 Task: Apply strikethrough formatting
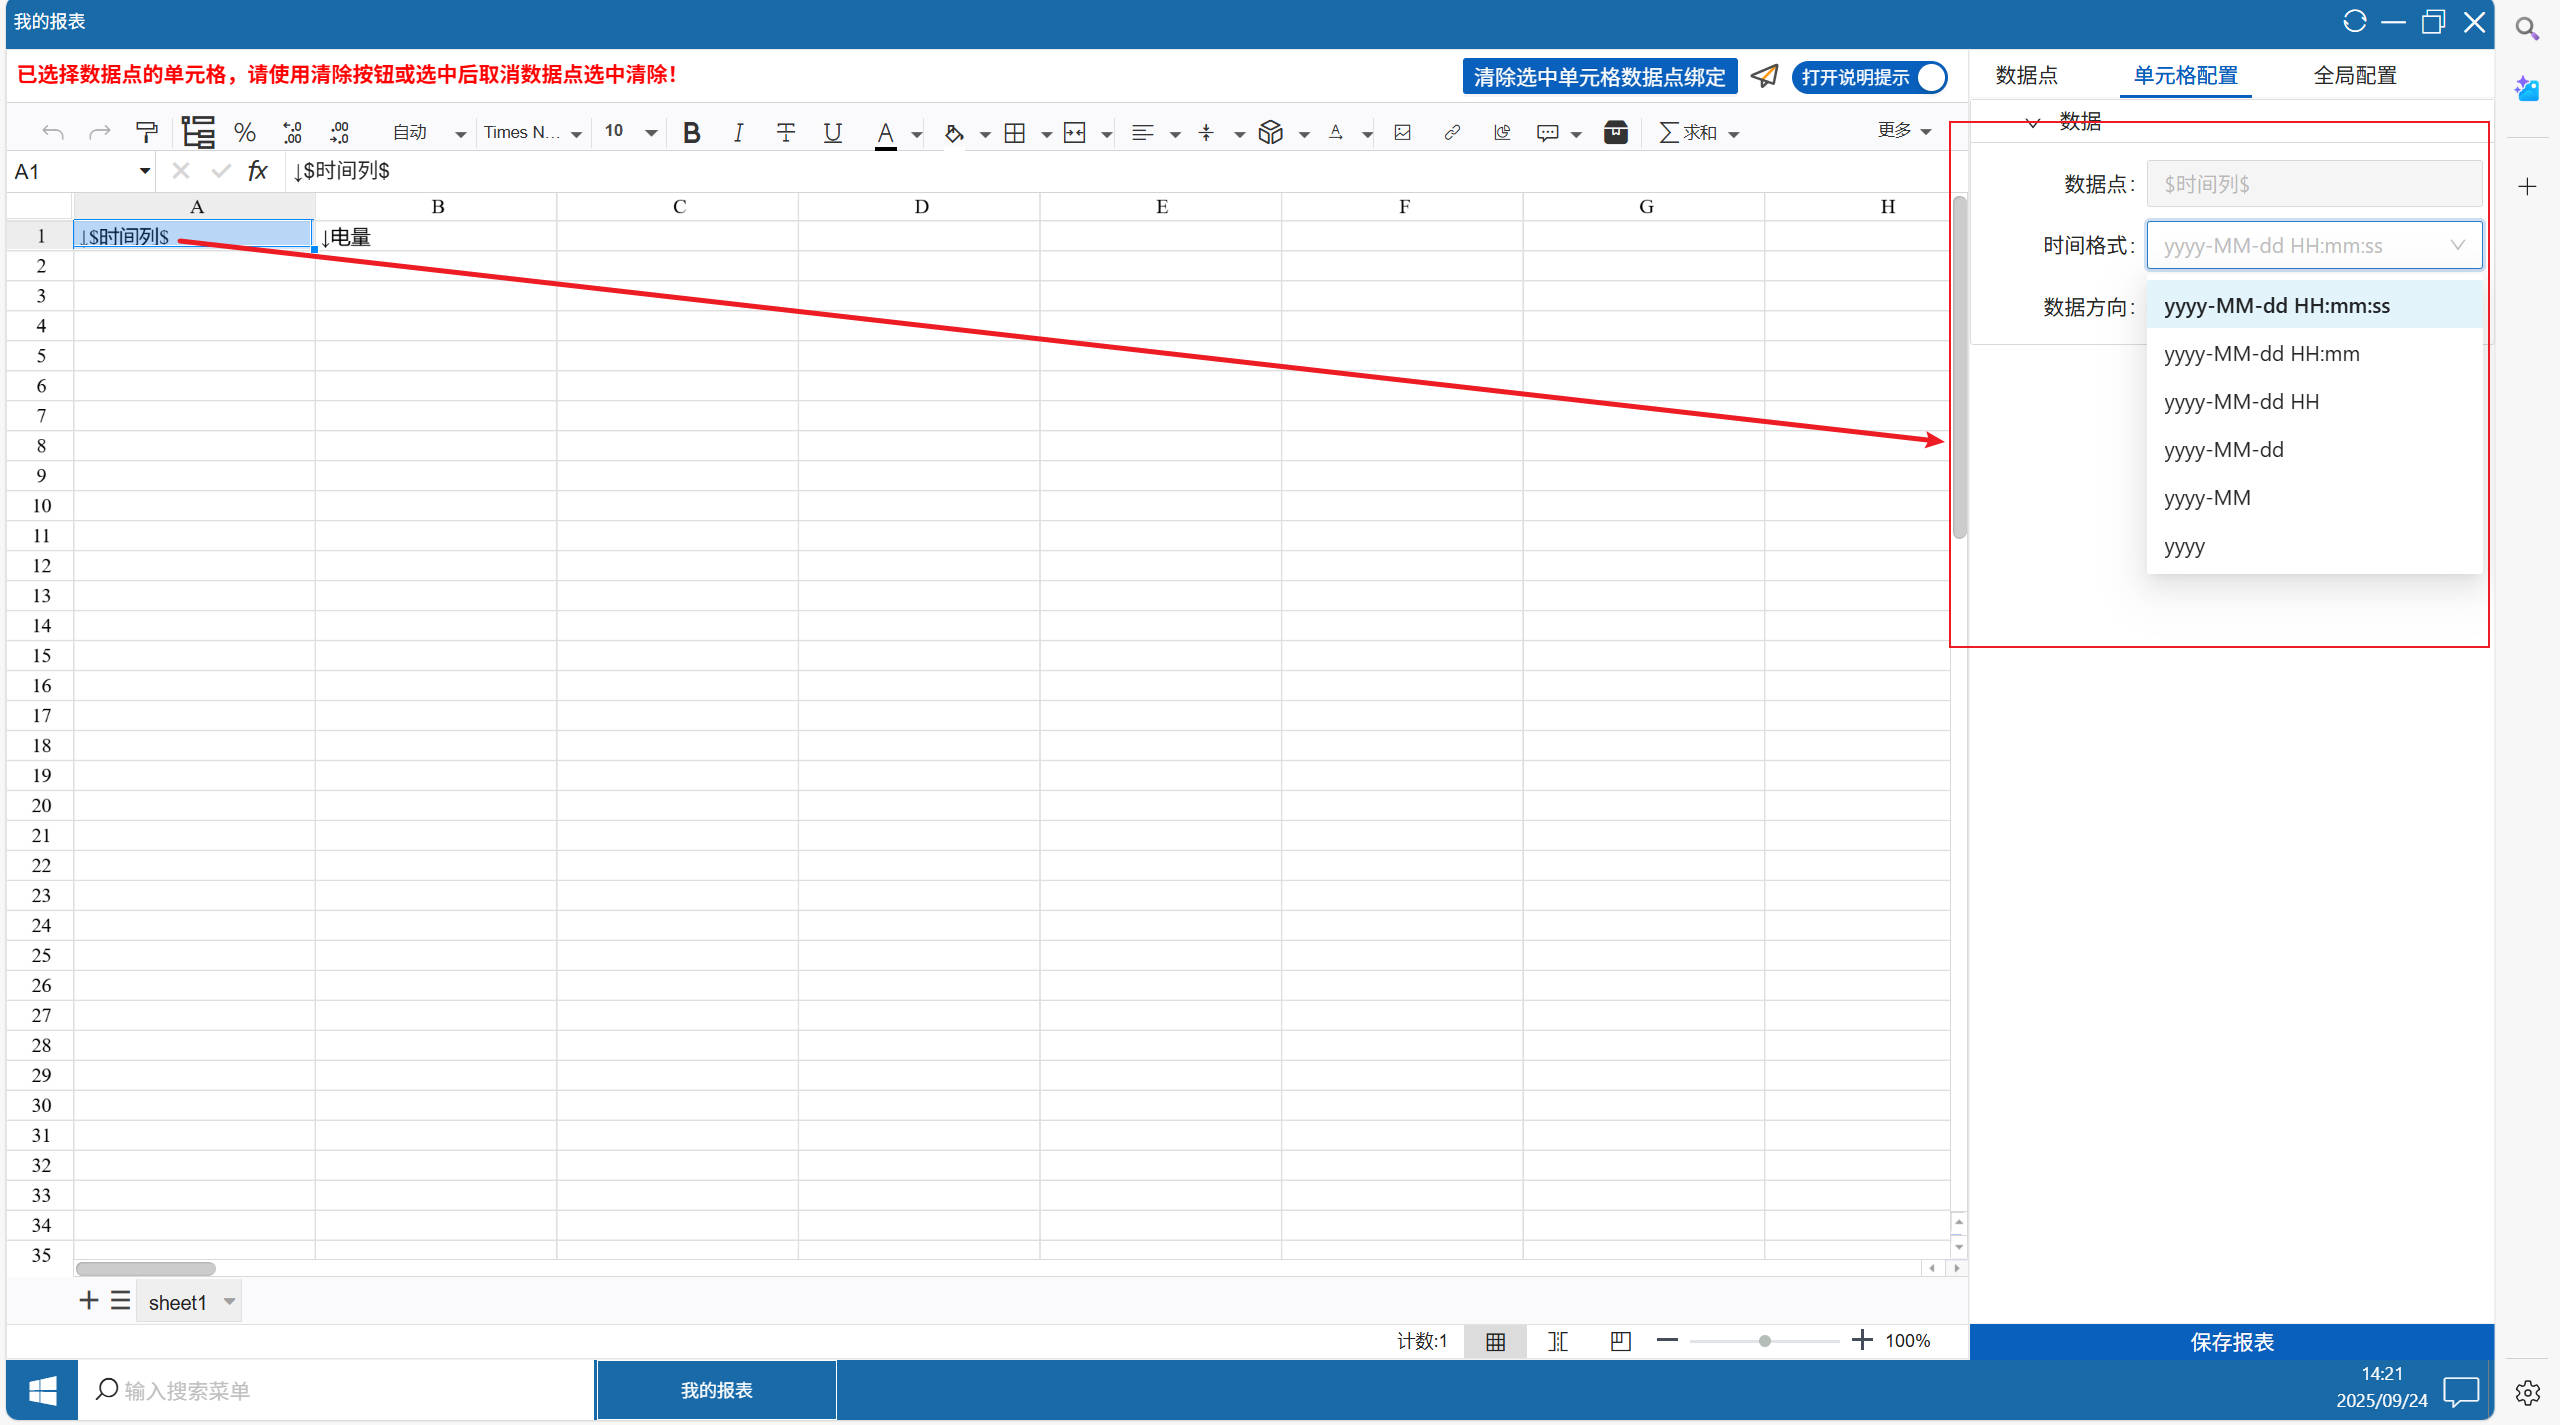[x=786, y=133]
